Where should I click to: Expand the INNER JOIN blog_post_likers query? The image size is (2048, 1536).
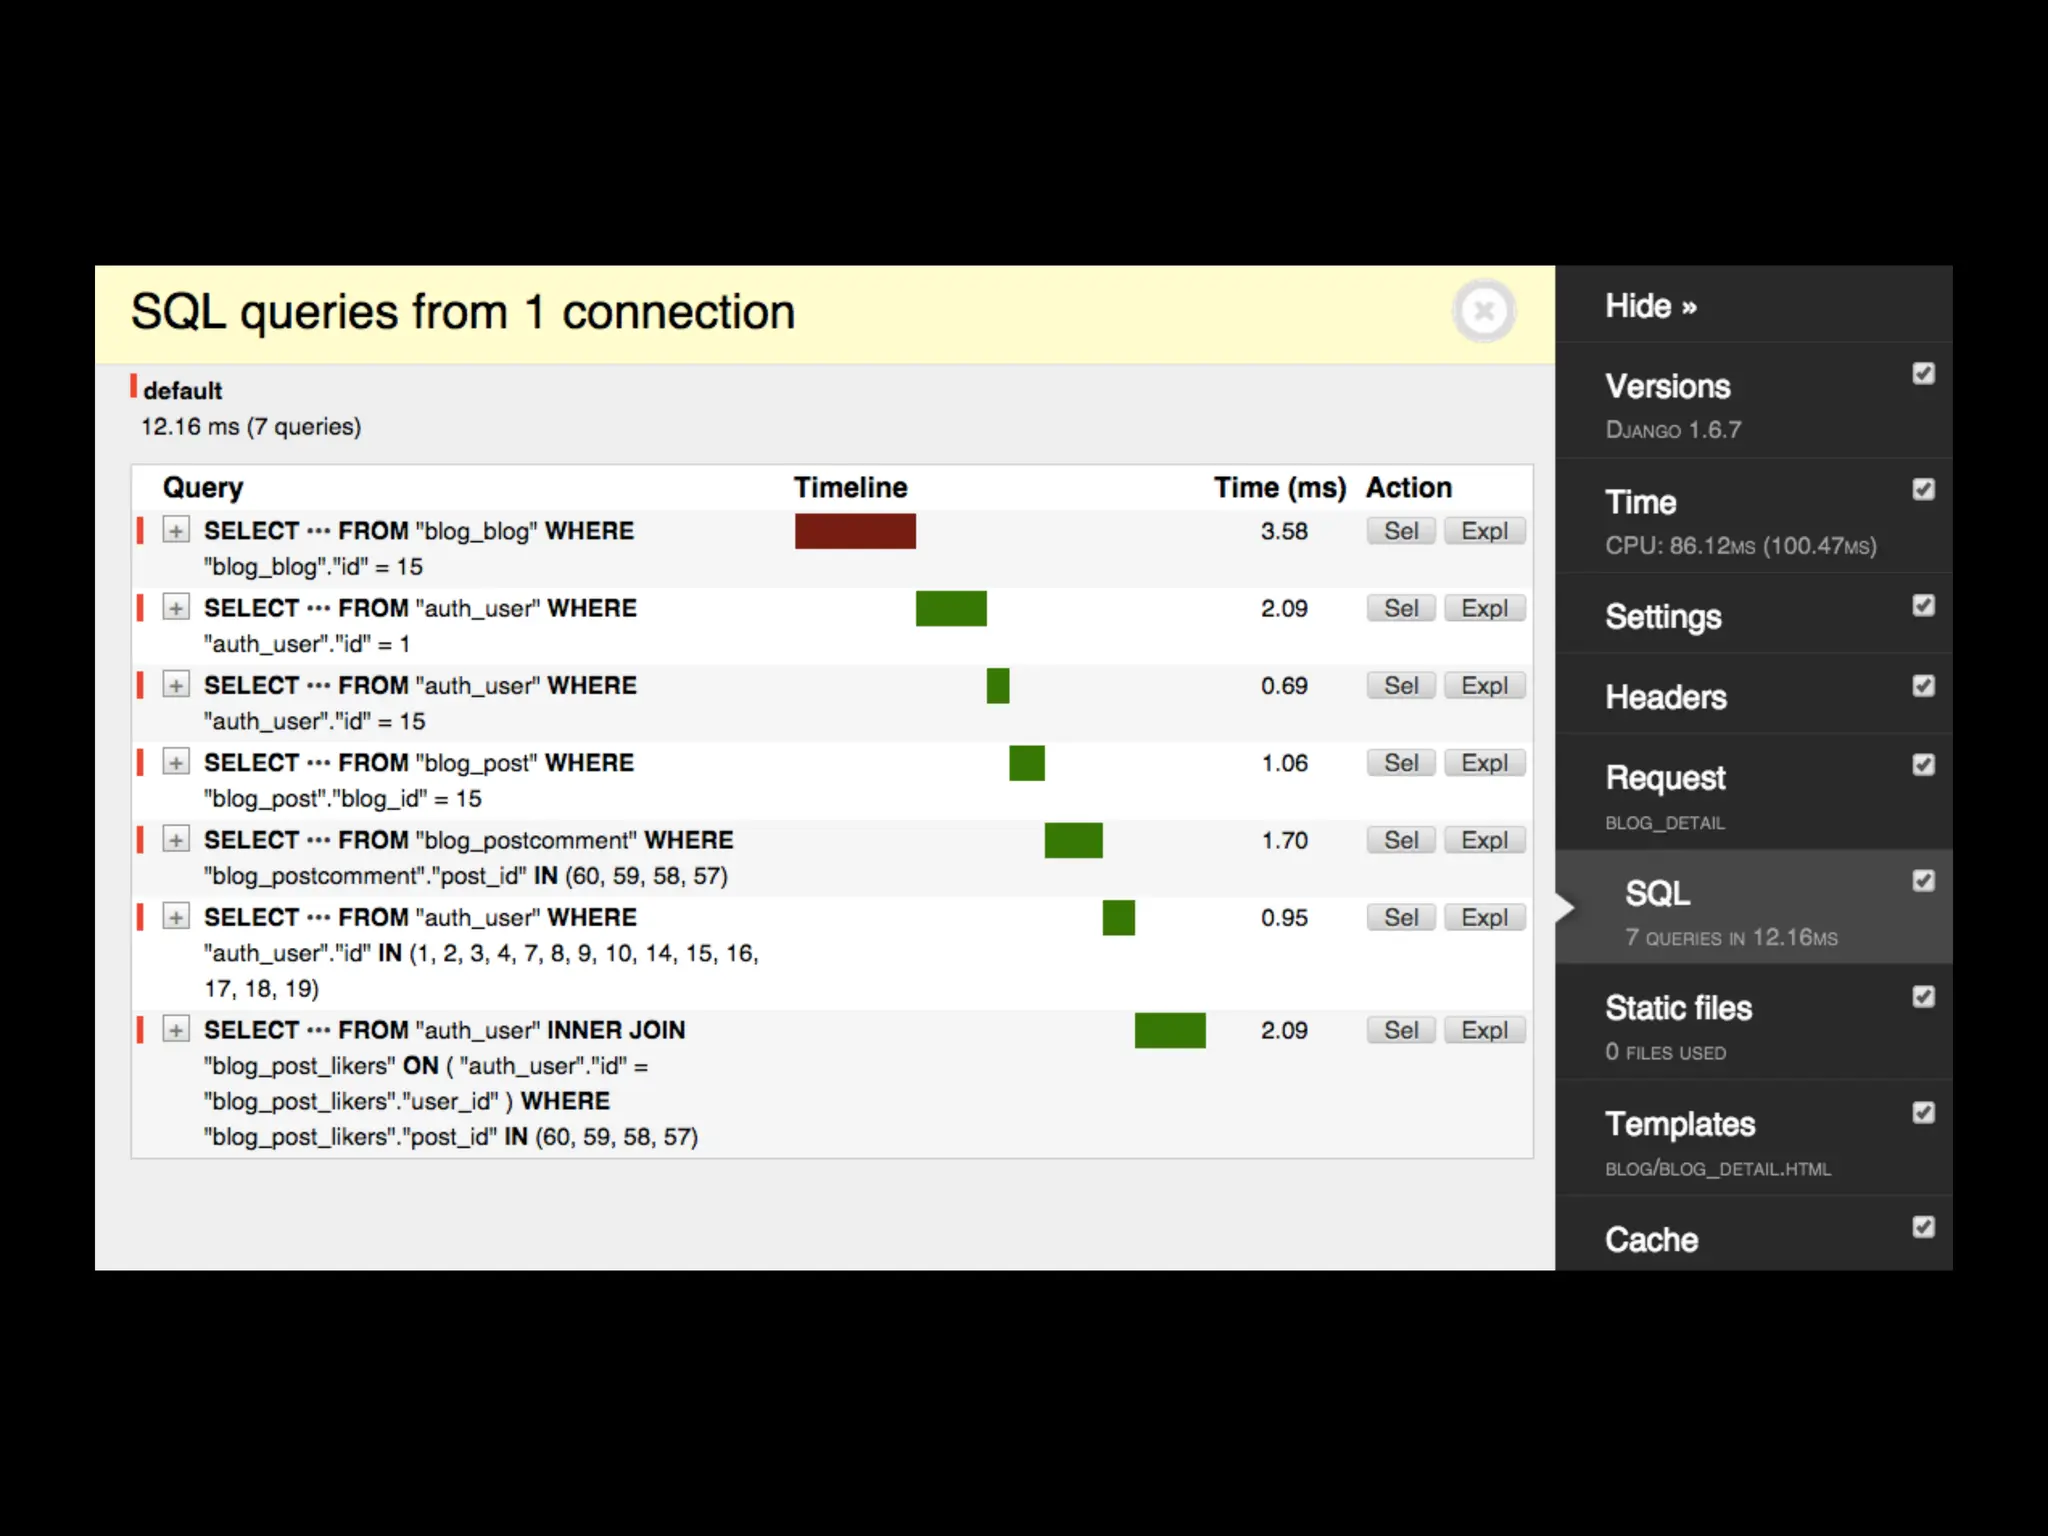tap(176, 1030)
